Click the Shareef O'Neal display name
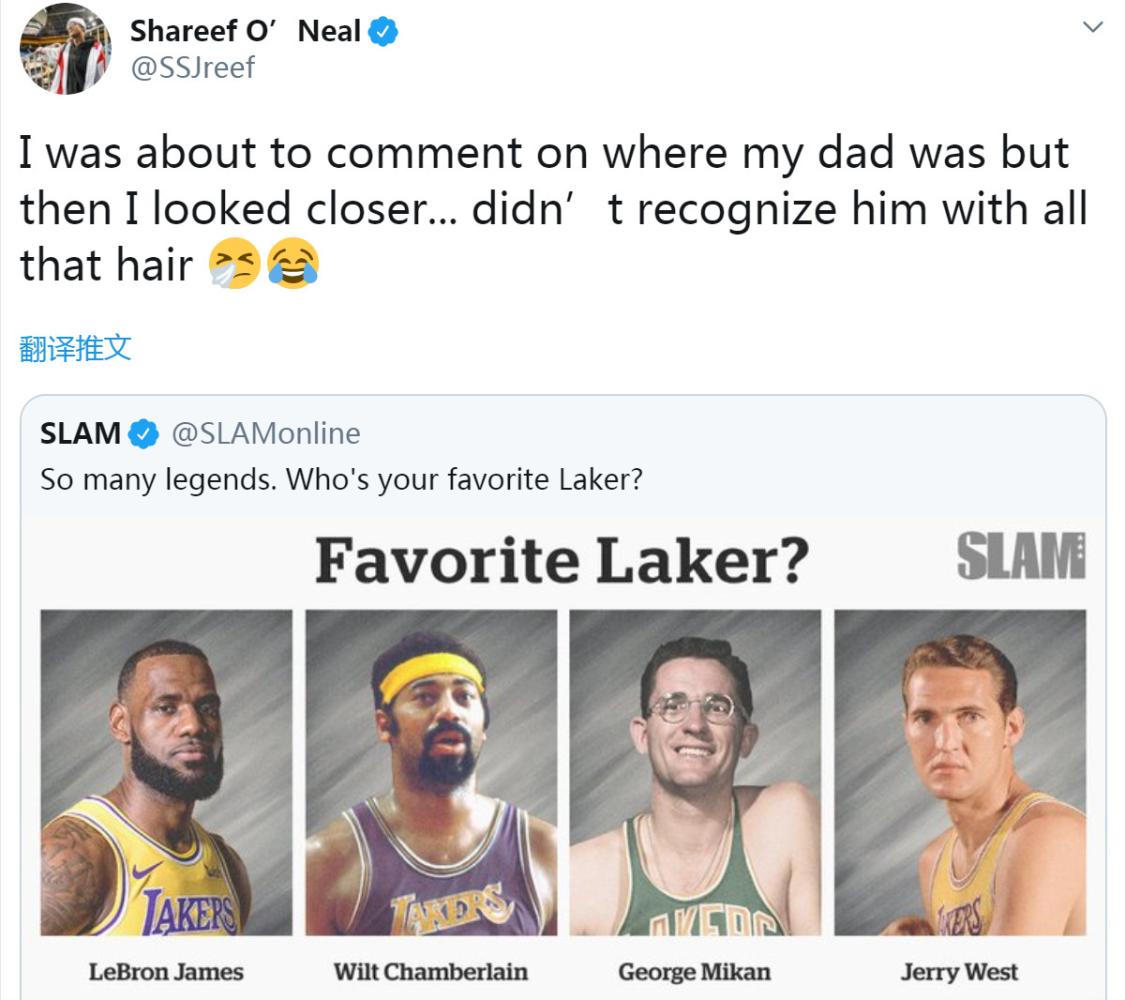 (x=245, y=32)
